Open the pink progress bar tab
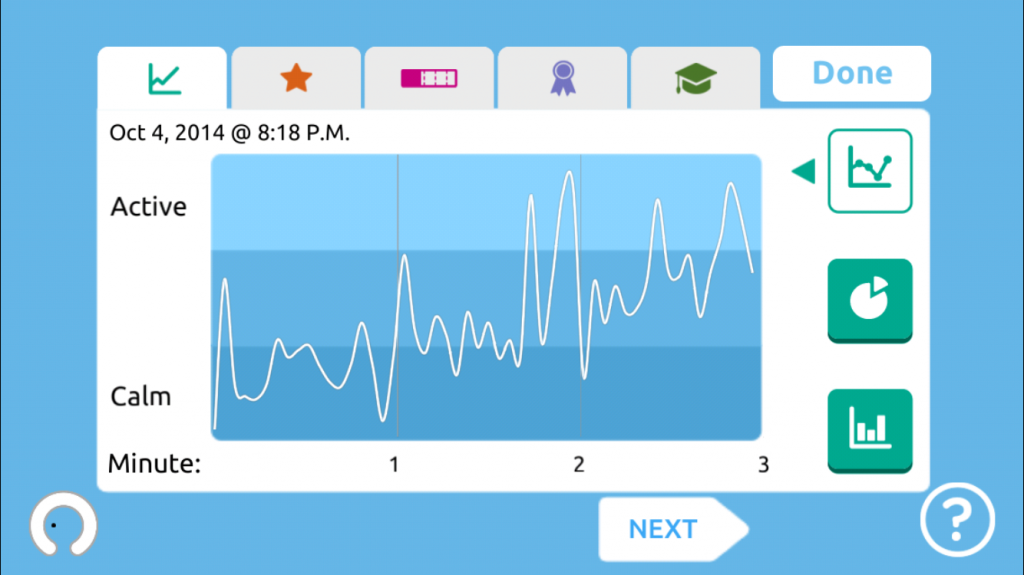Image resolution: width=1024 pixels, height=575 pixels. [429, 78]
